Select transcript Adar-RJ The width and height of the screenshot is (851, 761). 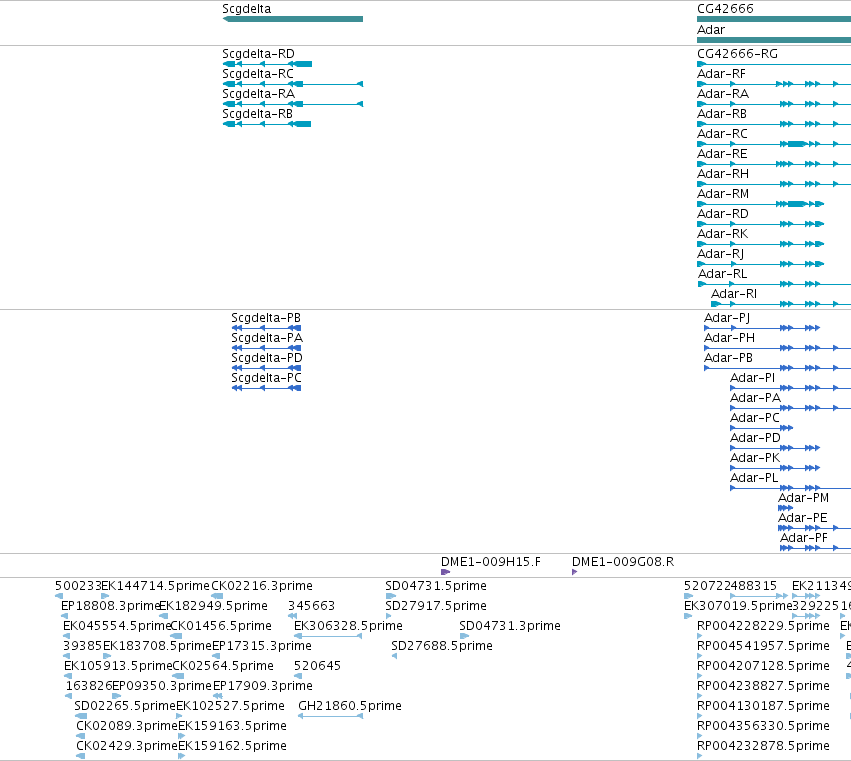coord(721,255)
